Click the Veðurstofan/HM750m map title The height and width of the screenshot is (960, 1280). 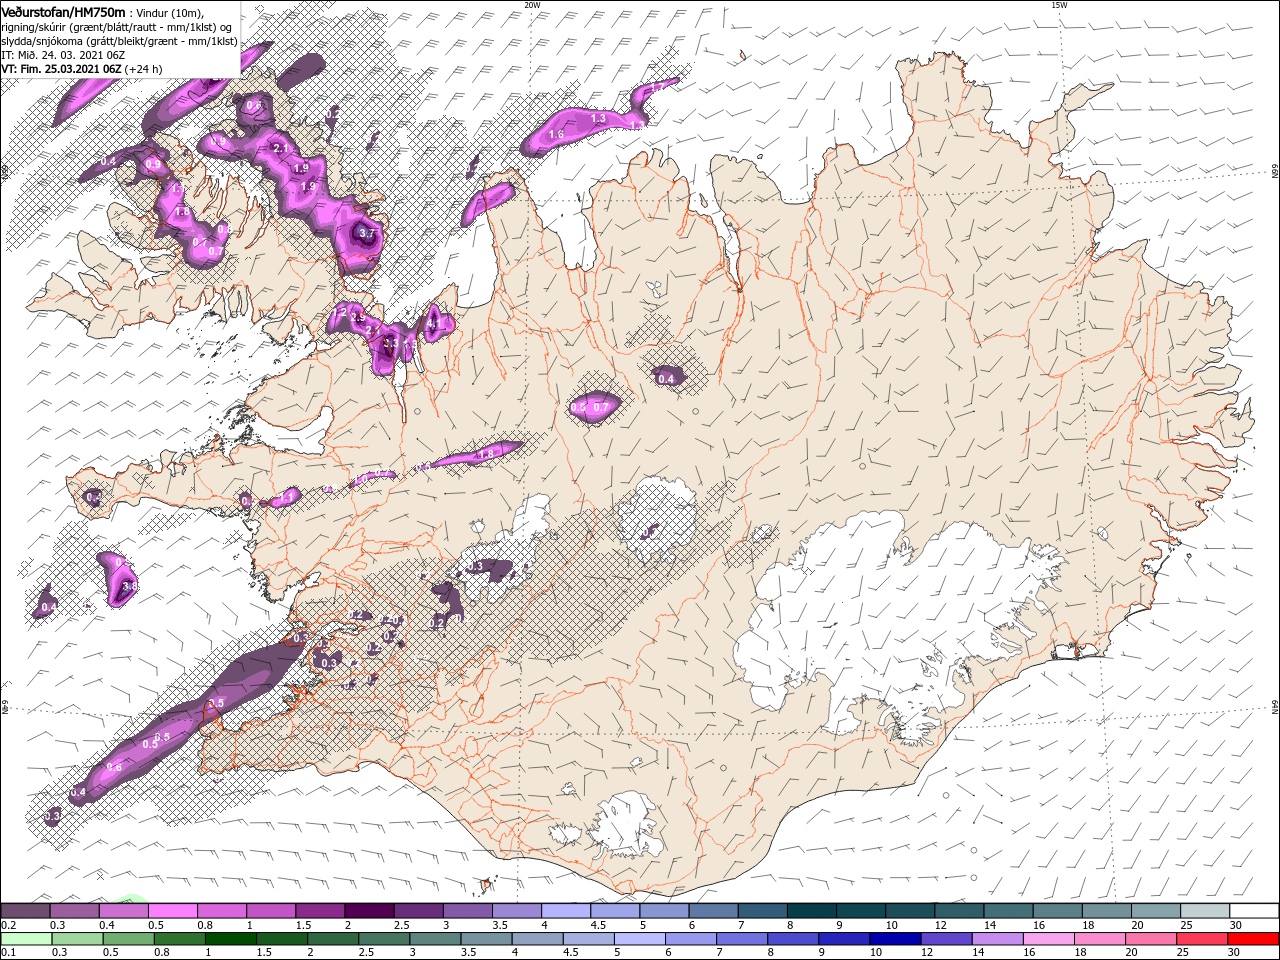[x=63, y=12]
